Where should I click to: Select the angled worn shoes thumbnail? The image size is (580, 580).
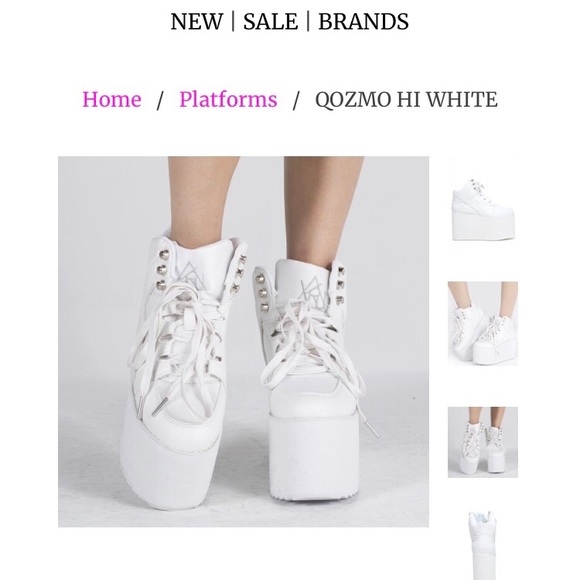tap(483, 324)
